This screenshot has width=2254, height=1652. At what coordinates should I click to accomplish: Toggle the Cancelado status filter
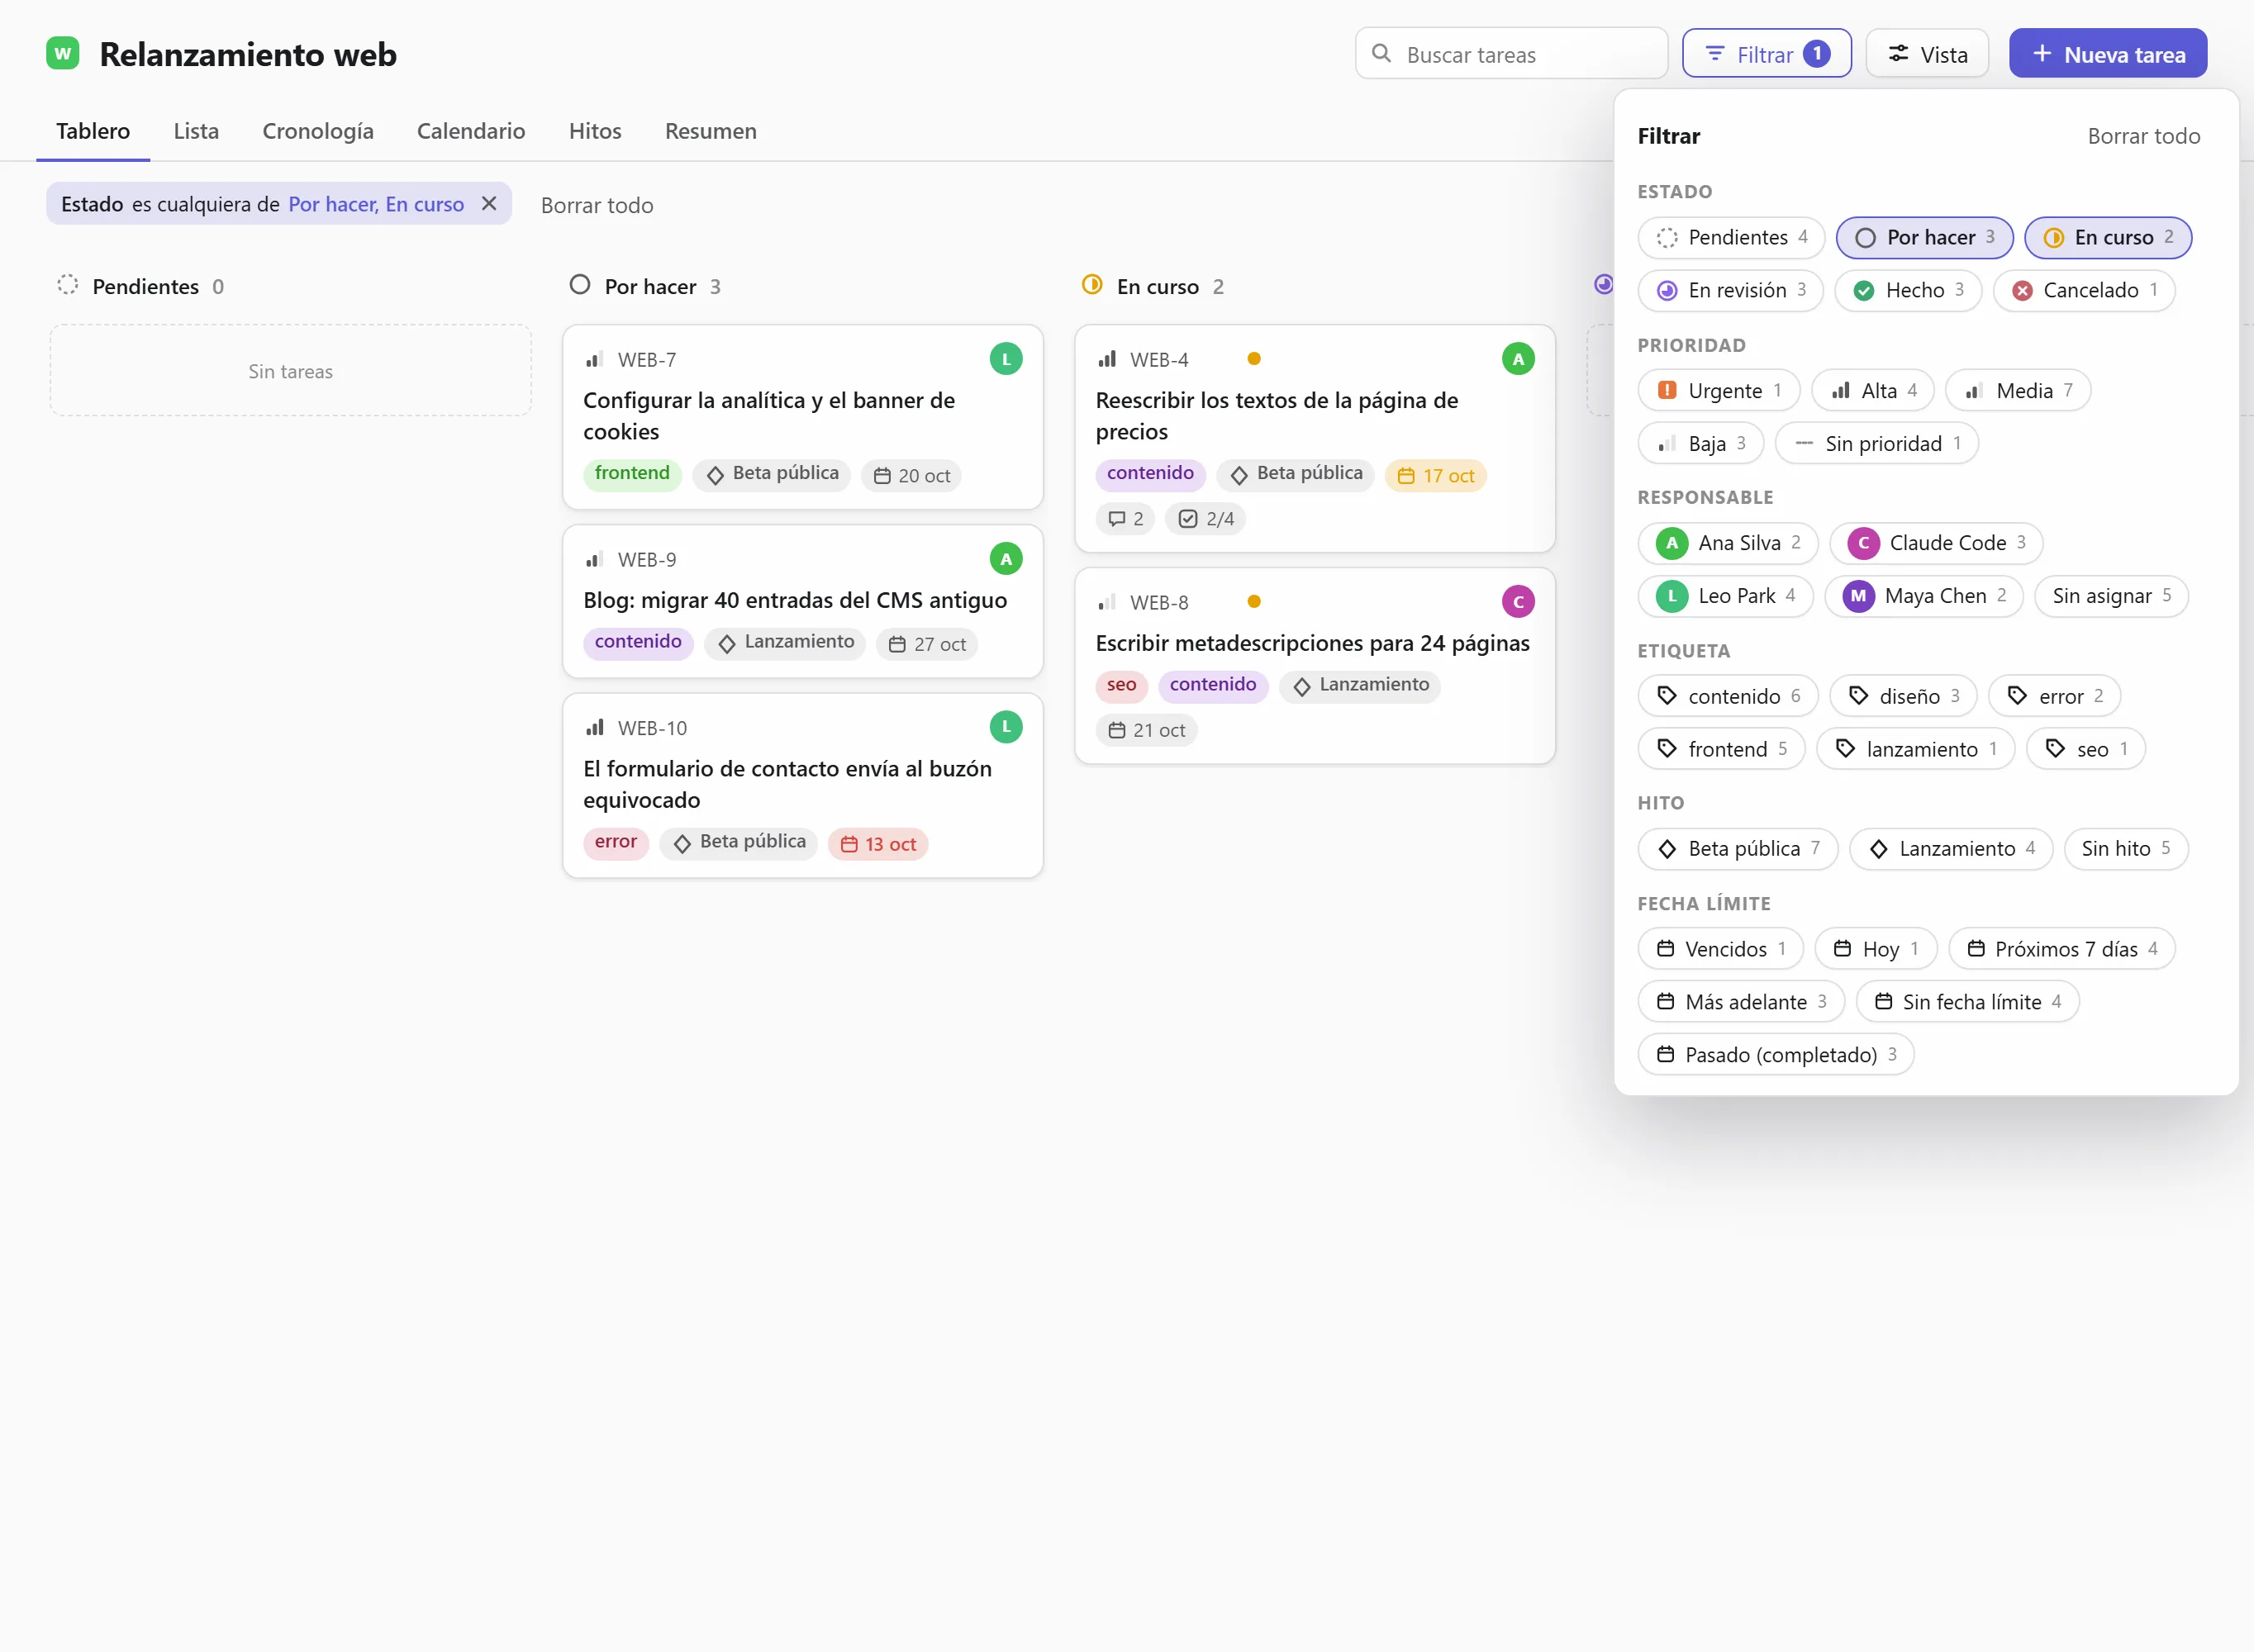[x=2083, y=291]
